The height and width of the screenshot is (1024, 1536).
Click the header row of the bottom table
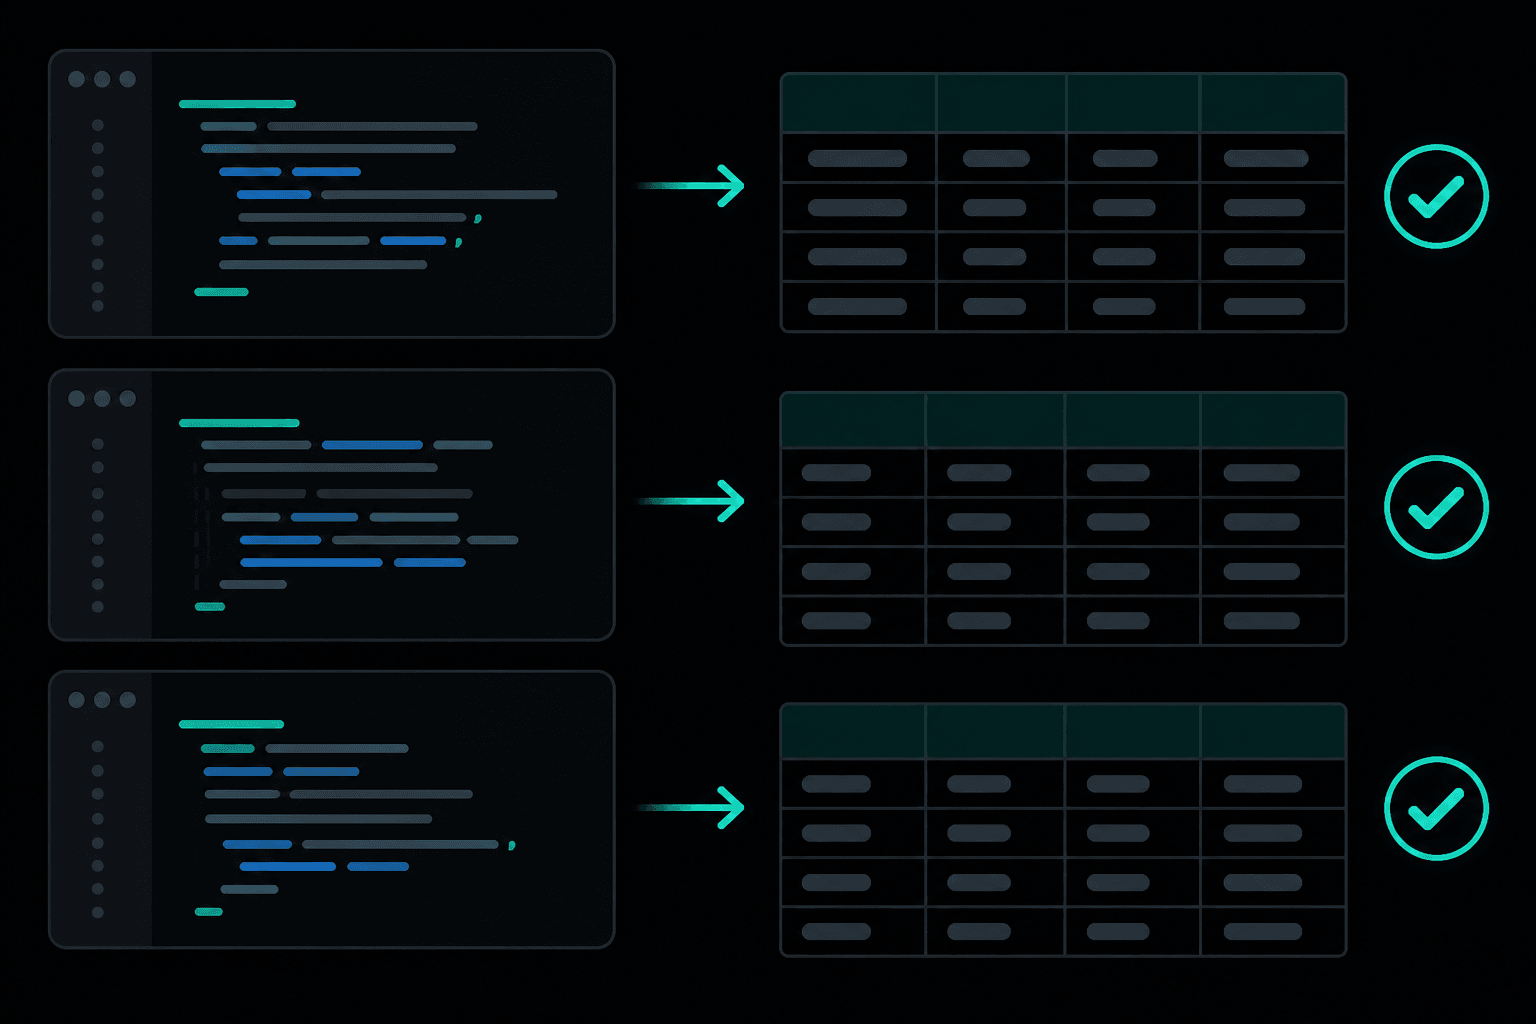(x=1063, y=731)
